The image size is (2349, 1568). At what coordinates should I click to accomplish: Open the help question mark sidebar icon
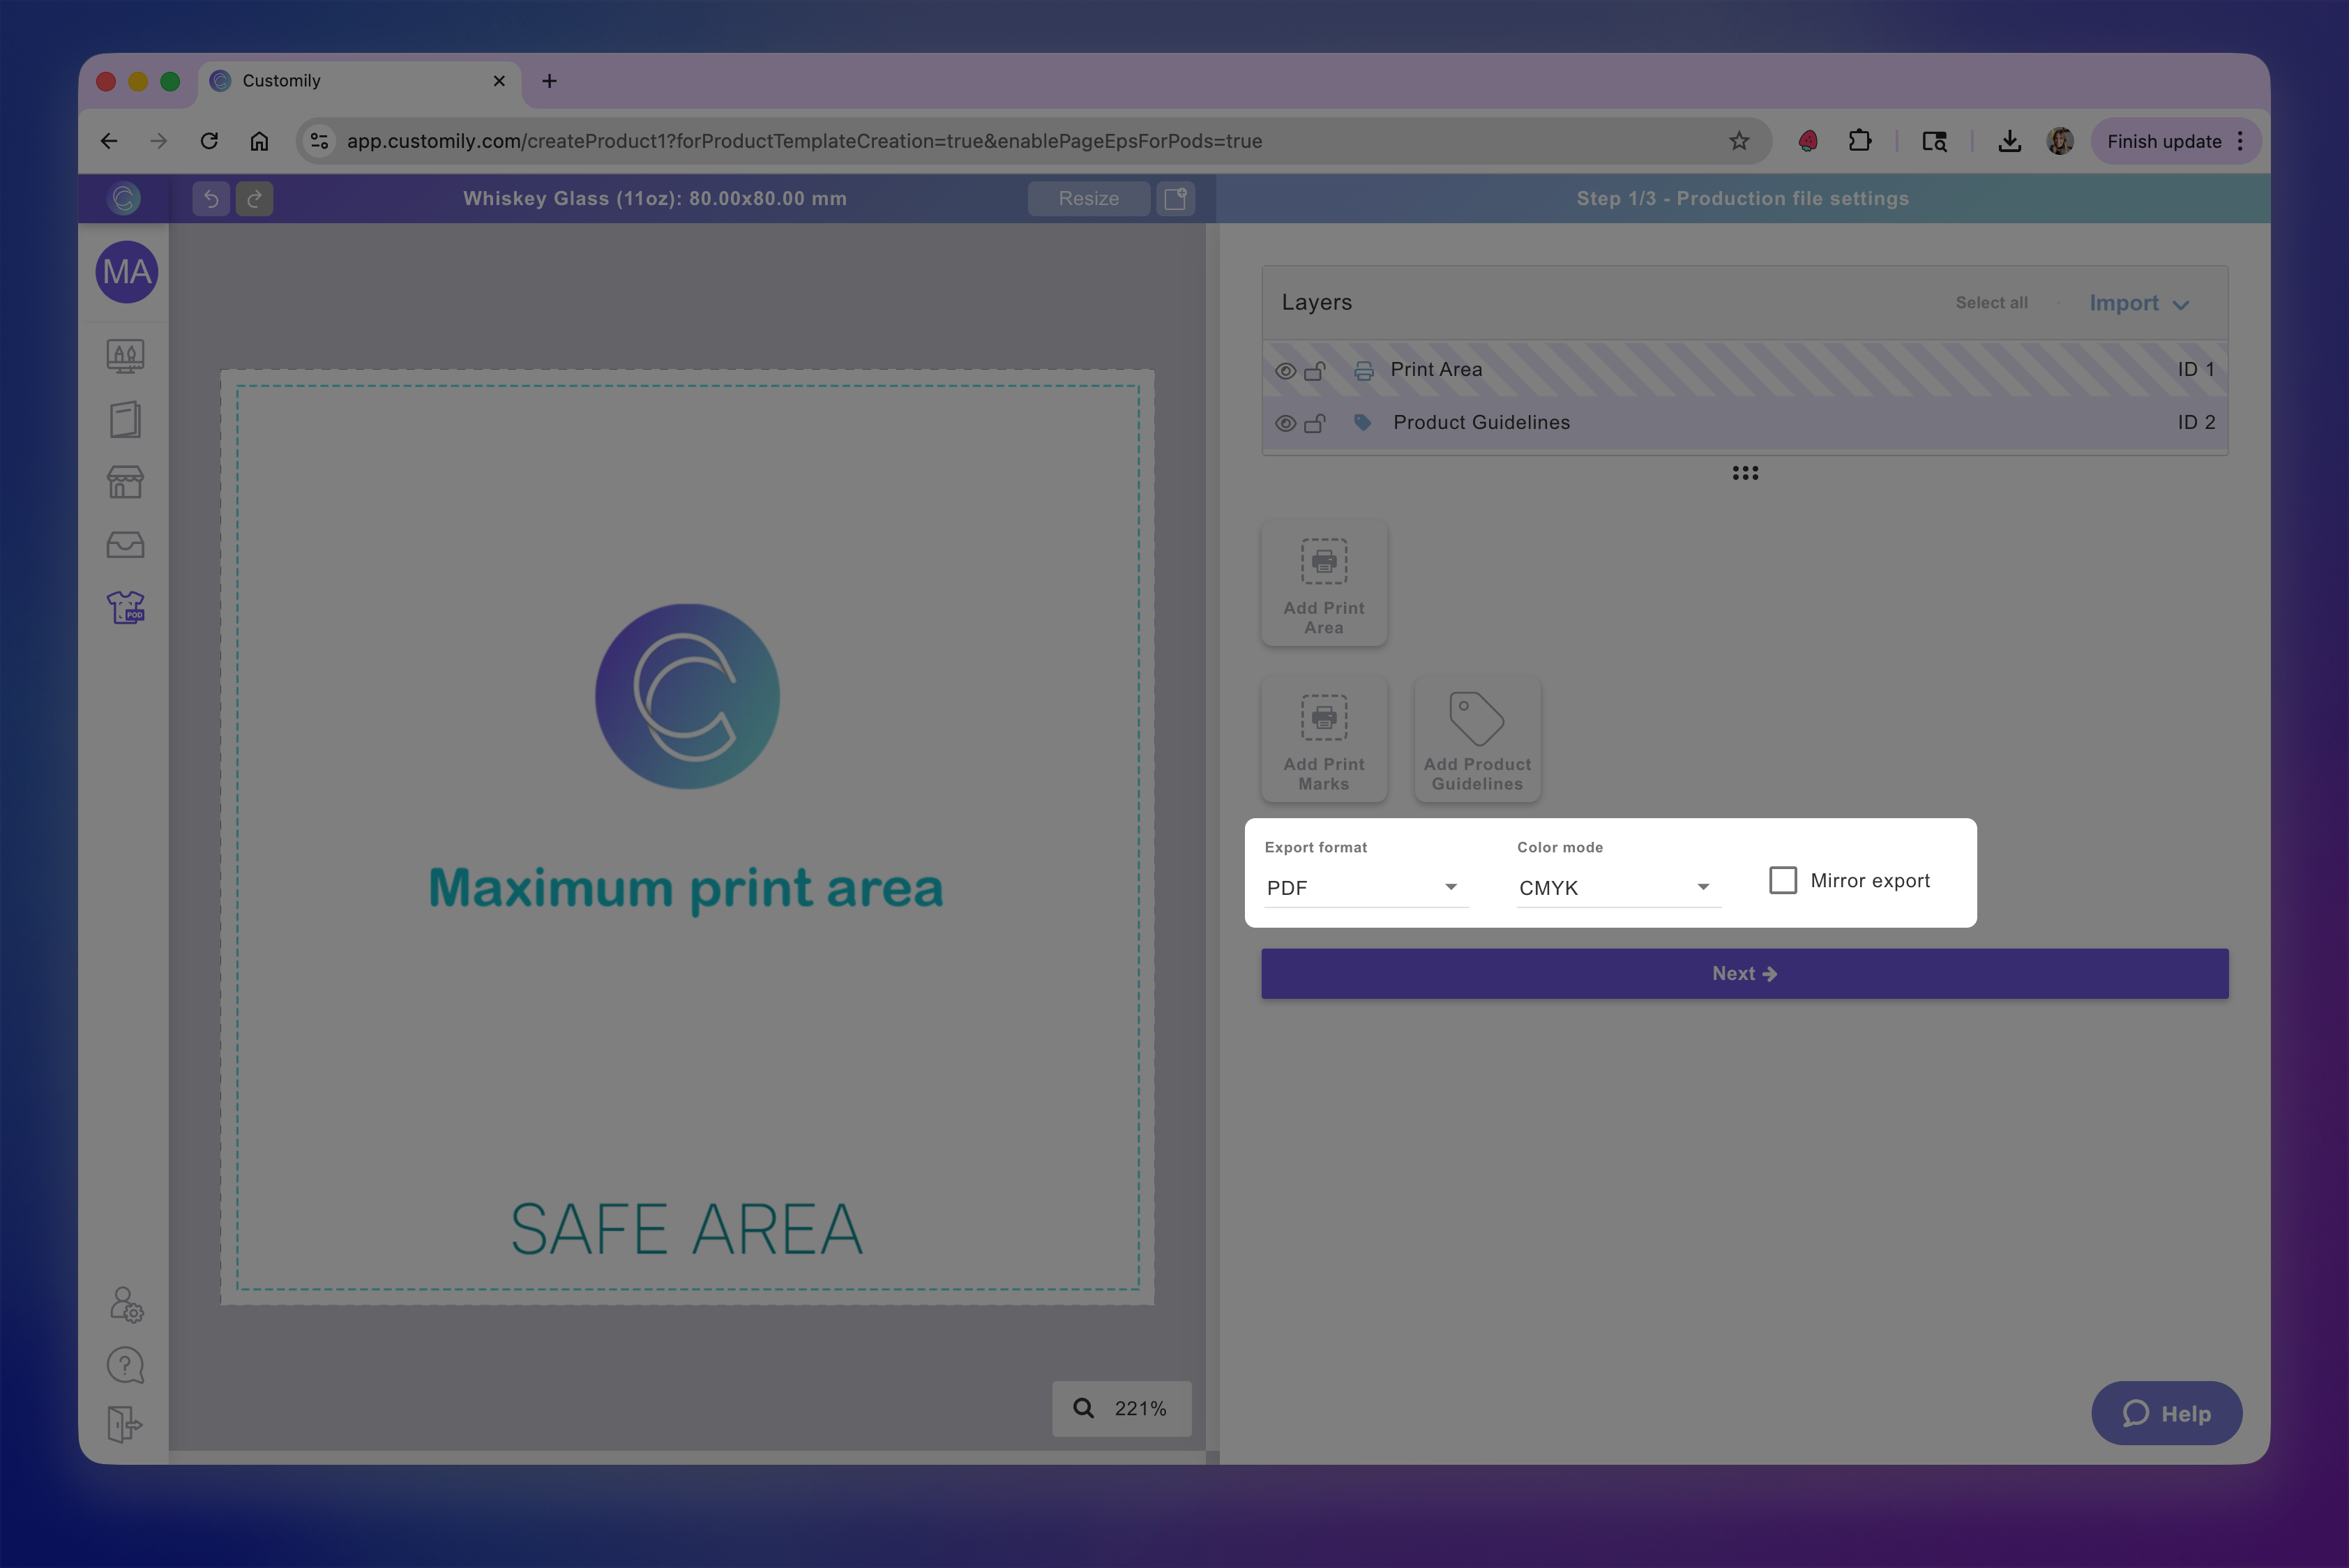pyautogui.click(x=126, y=1365)
